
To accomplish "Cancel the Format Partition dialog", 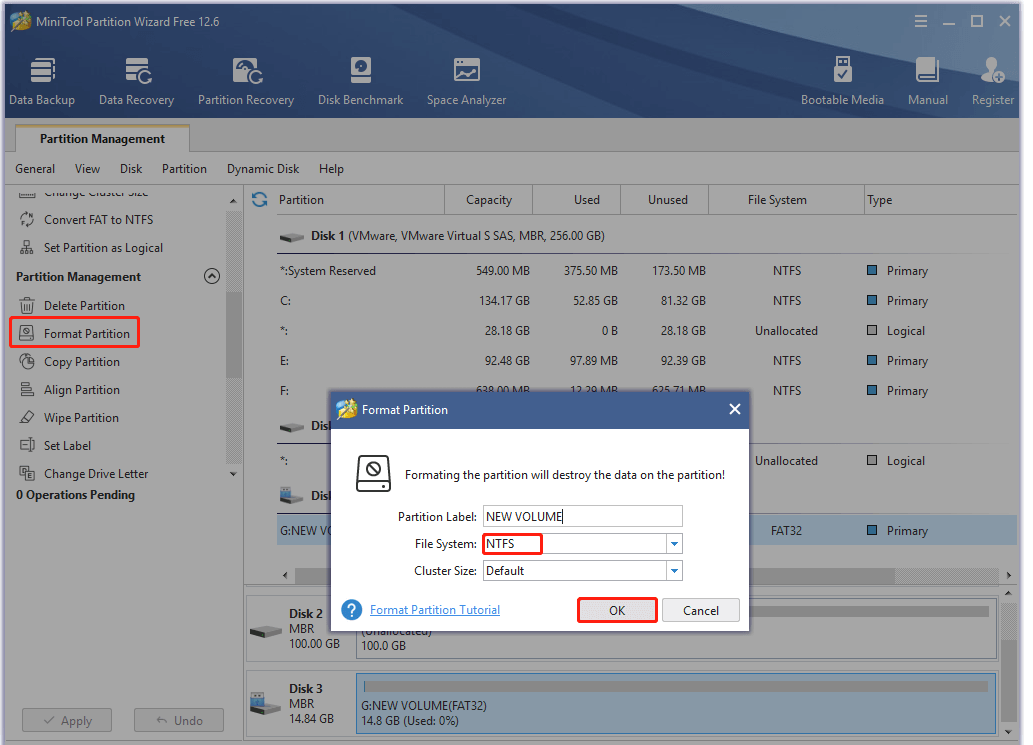I will (701, 611).
